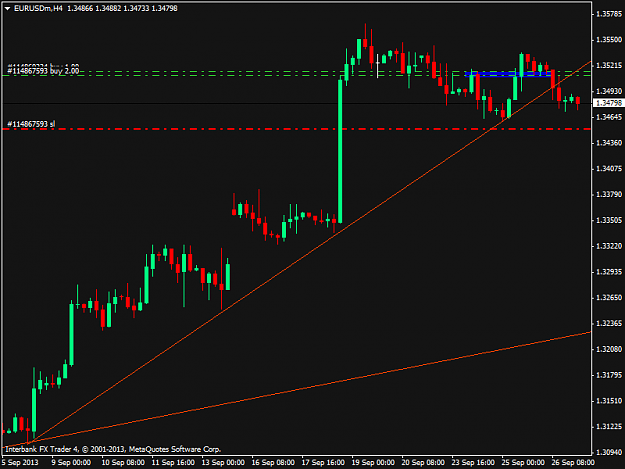Image resolution: width=625 pixels, height=469 pixels.
Task: Click the 9 Sep 00:00 time label
Action: 71,463
